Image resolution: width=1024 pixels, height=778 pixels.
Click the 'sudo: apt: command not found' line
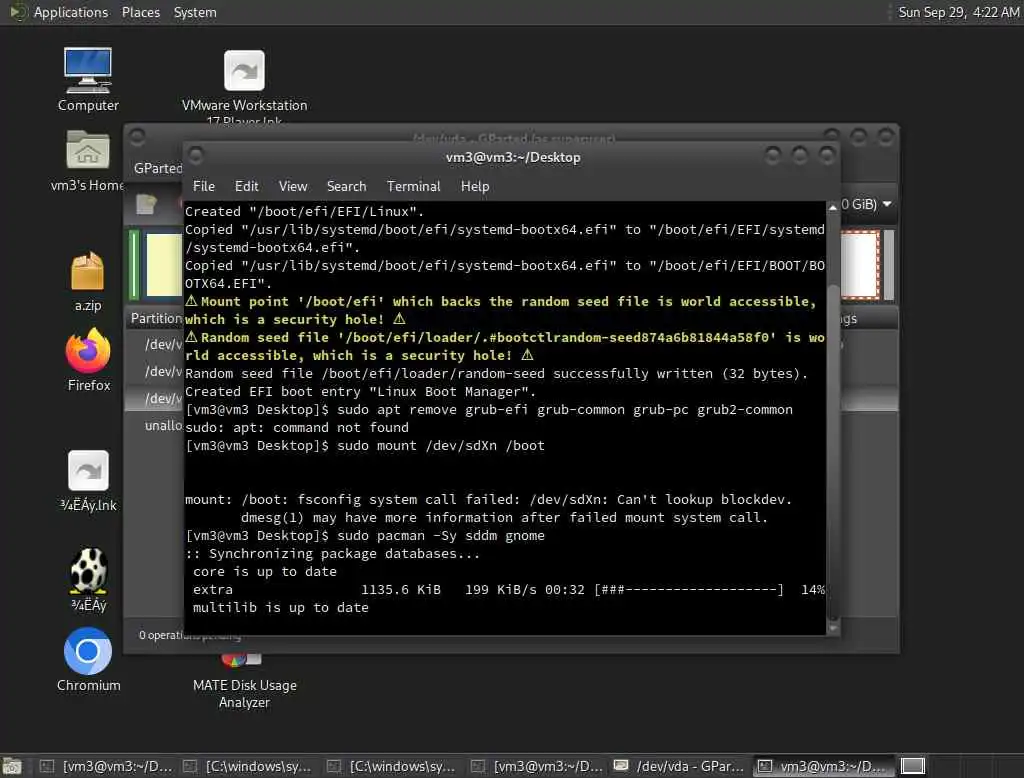tap(296, 427)
